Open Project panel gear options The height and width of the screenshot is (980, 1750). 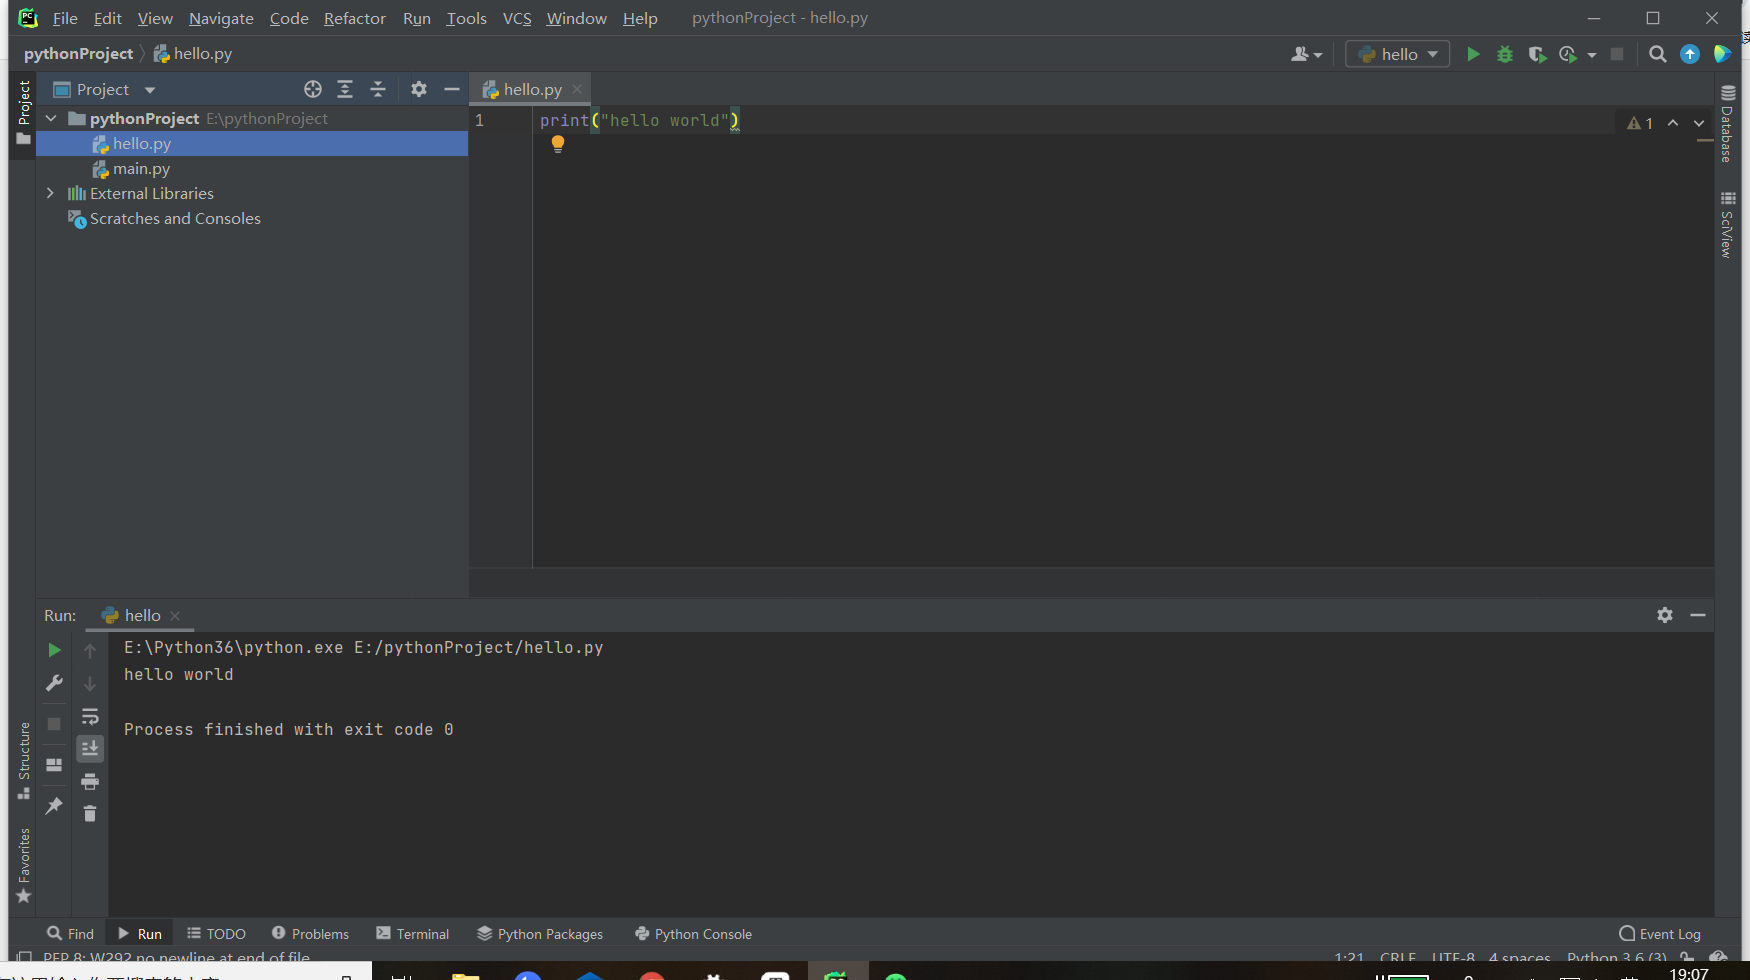419,89
